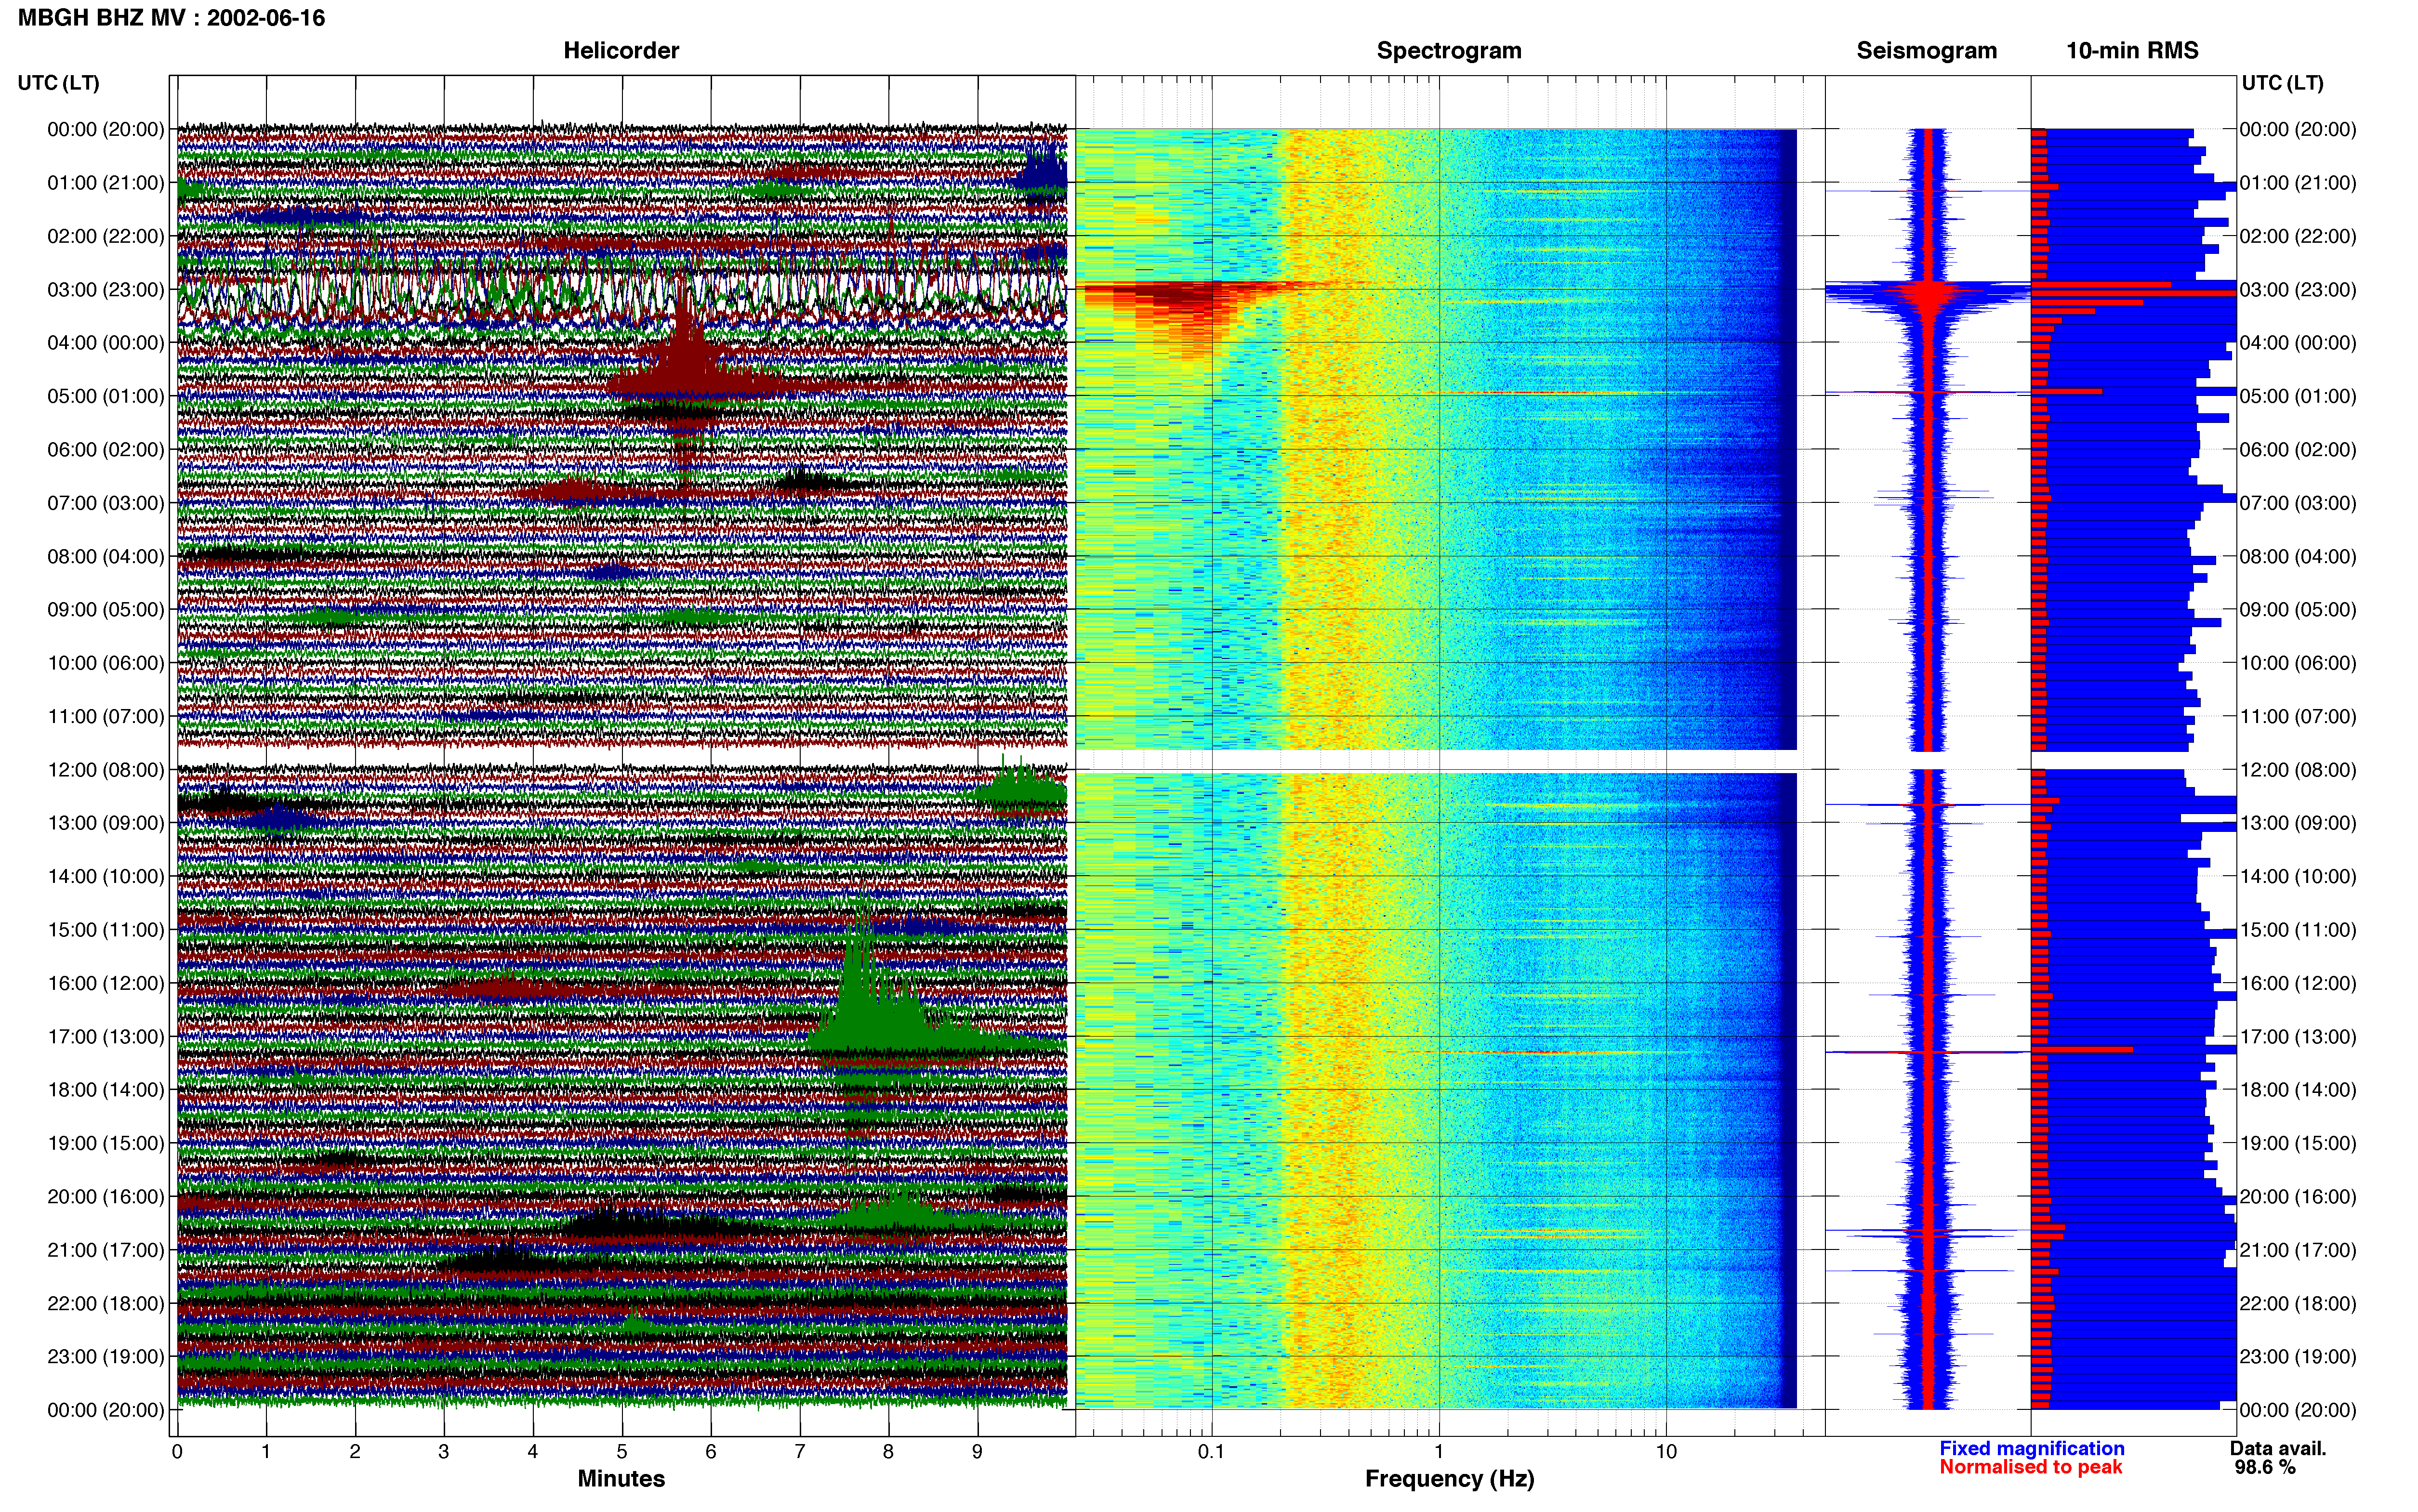Click the 1 tick on the Frequency axis
The height and width of the screenshot is (1512, 2418).
[x=1439, y=1452]
